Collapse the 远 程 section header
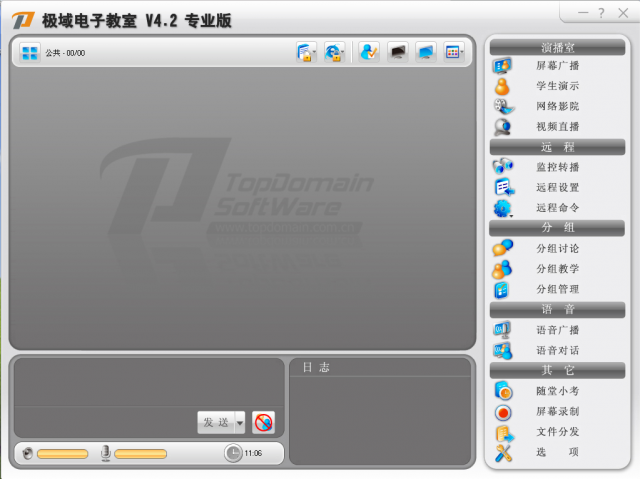 (557, 147)
